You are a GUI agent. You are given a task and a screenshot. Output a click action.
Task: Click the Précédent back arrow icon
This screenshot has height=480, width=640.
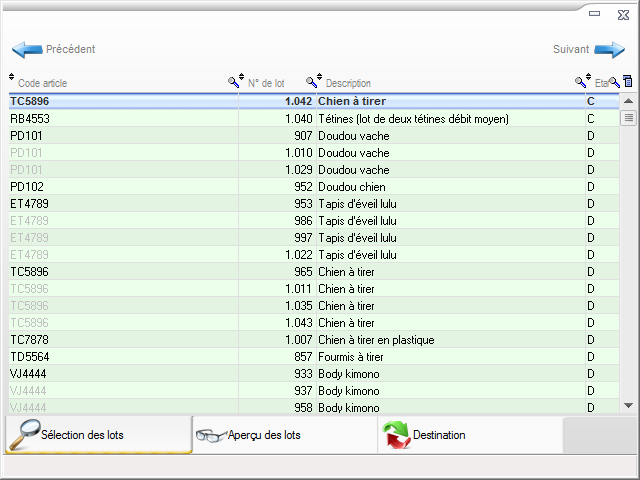[x=26, y=49]
